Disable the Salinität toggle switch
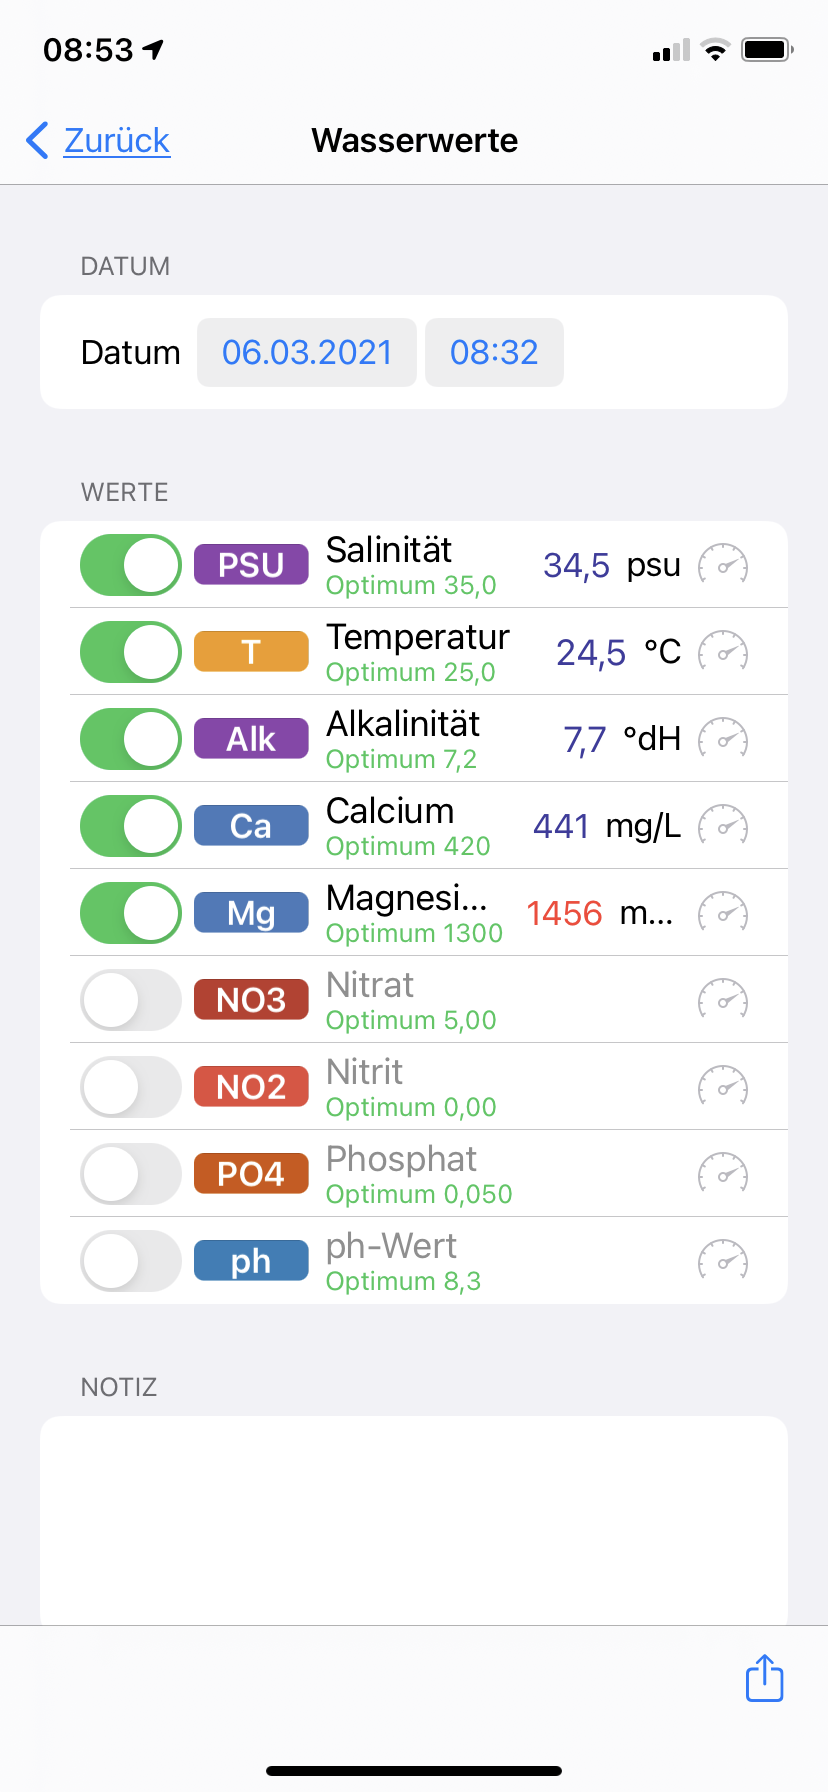 tap(130, 565)
